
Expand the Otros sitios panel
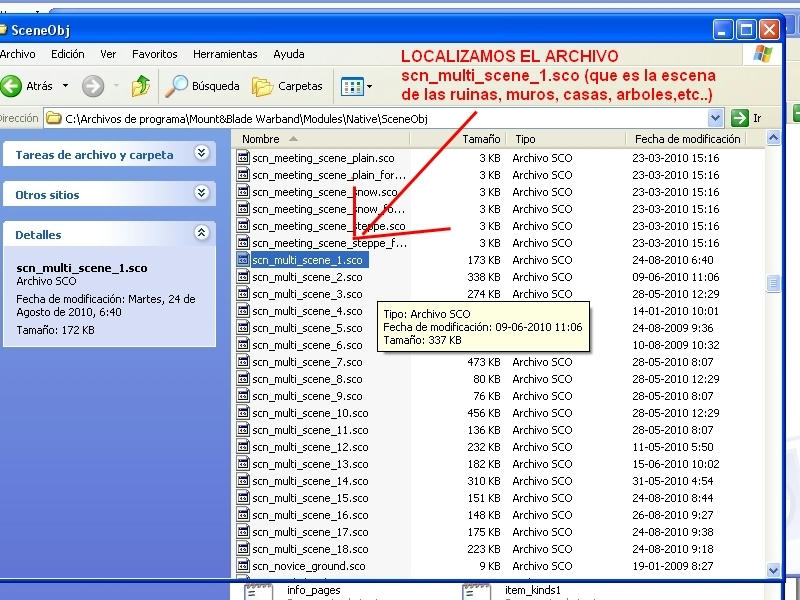201,194
